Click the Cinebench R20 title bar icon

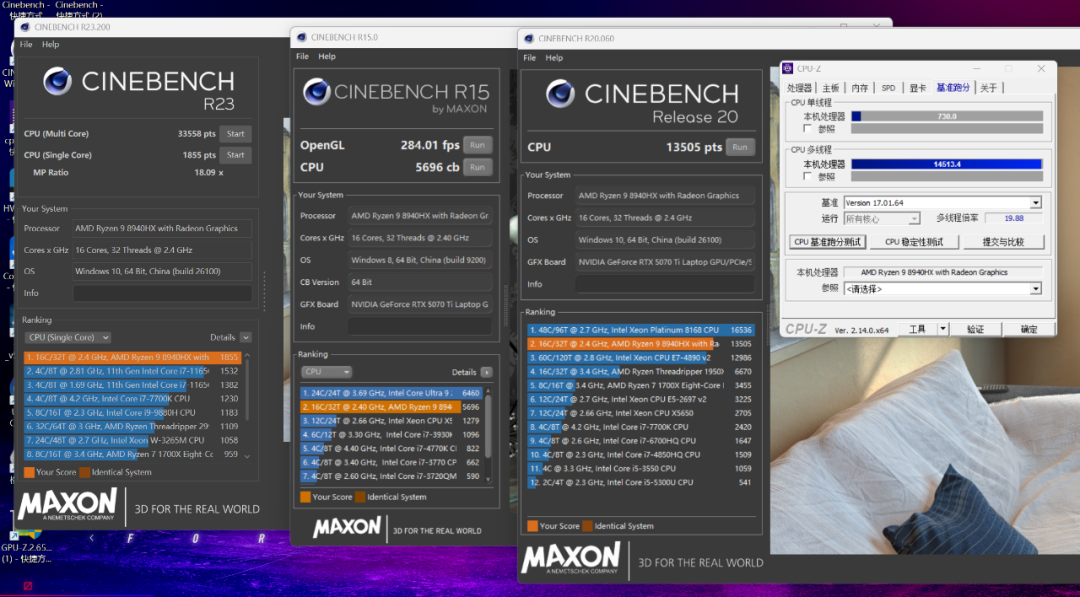pyautogui.click(x=529, y=39)
